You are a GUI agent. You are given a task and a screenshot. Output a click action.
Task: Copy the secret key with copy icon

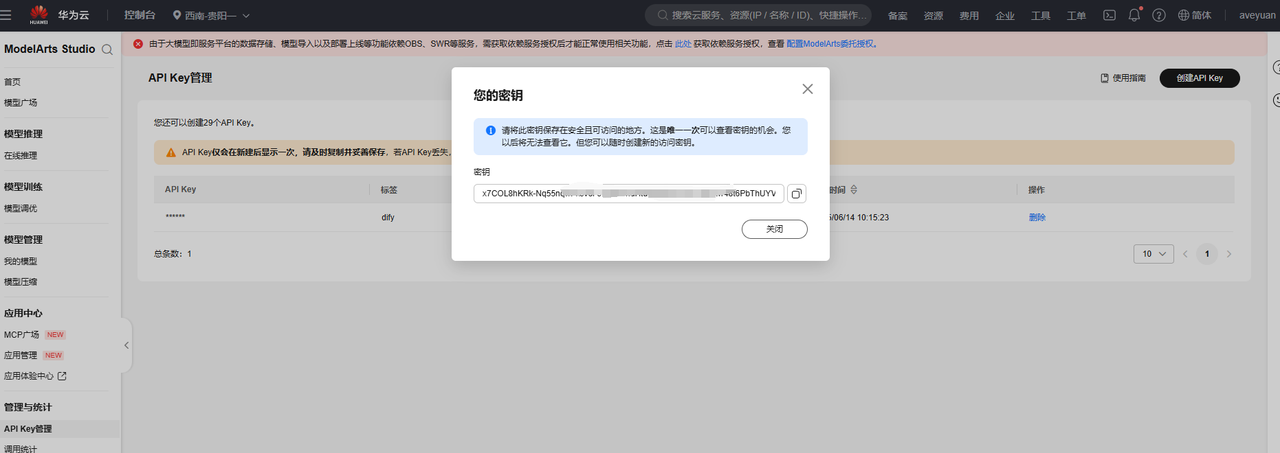click(x=797, y=193)
